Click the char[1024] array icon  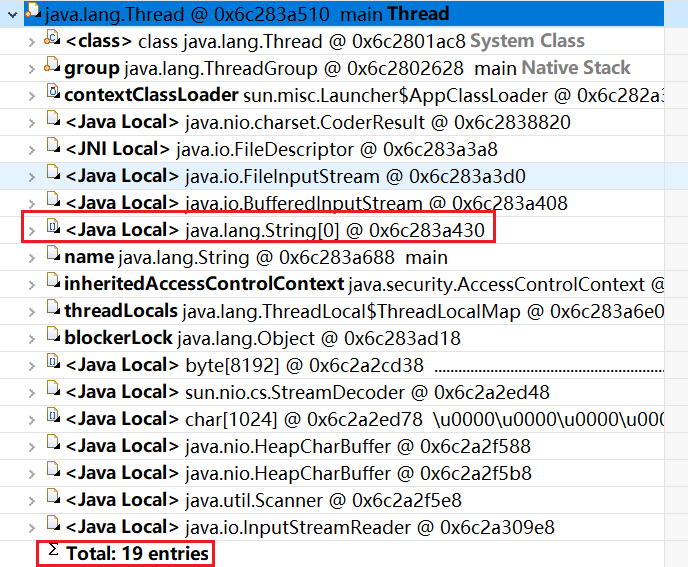pyautogui.click(x=53, y=416)
